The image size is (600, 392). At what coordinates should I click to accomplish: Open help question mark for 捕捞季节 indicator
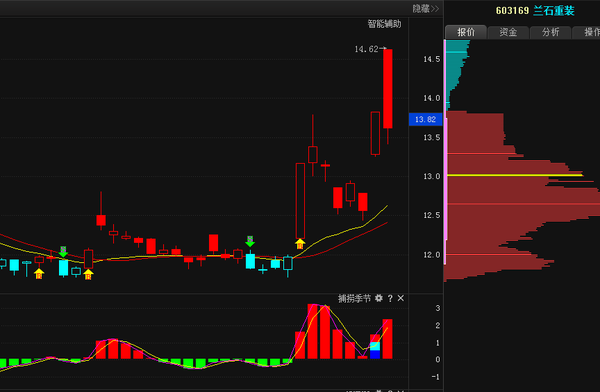[x=390, y=299]
